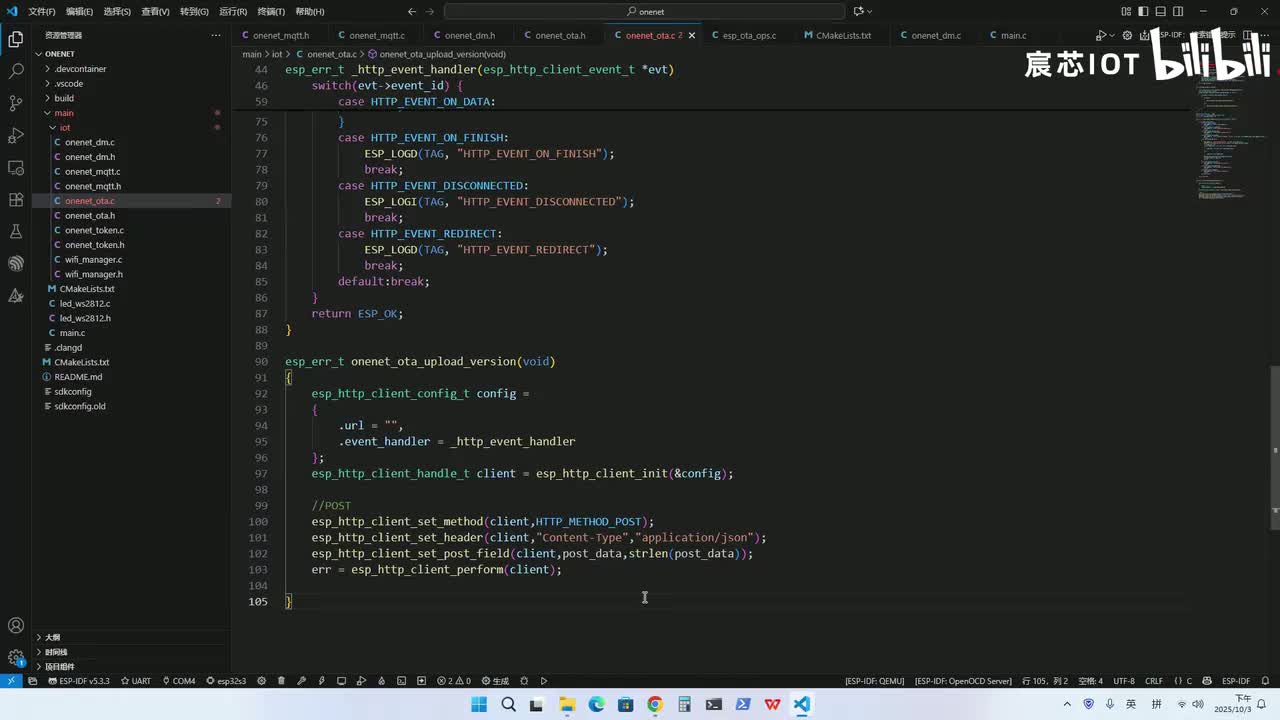Select the COM4 port in status bar
The width and height of the screenshot is (1280, 720).
point(178,681)
